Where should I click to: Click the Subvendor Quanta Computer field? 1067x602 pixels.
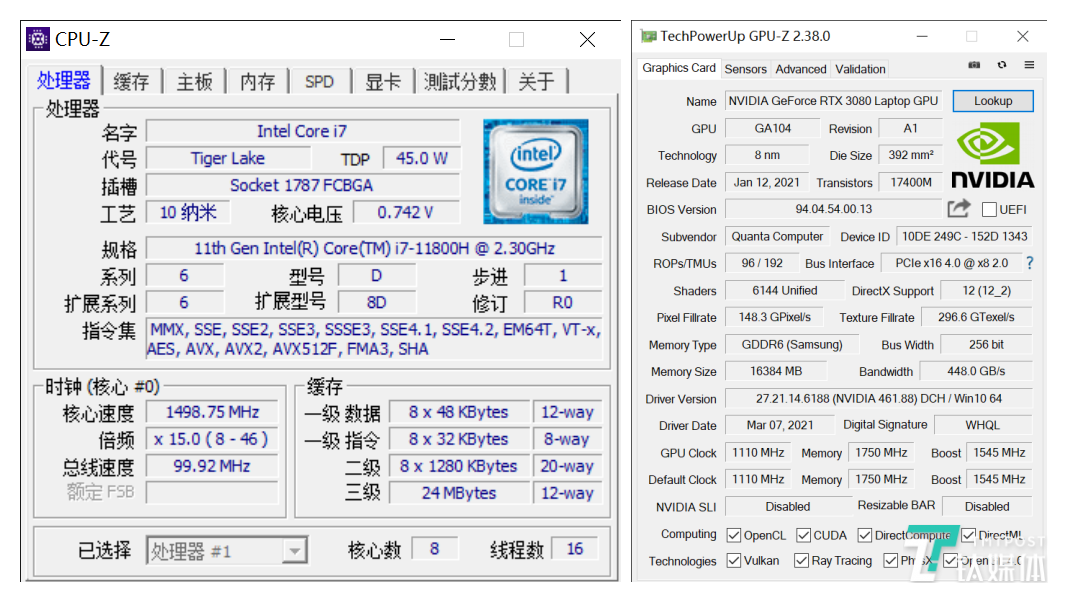click(x=777, y=236)
